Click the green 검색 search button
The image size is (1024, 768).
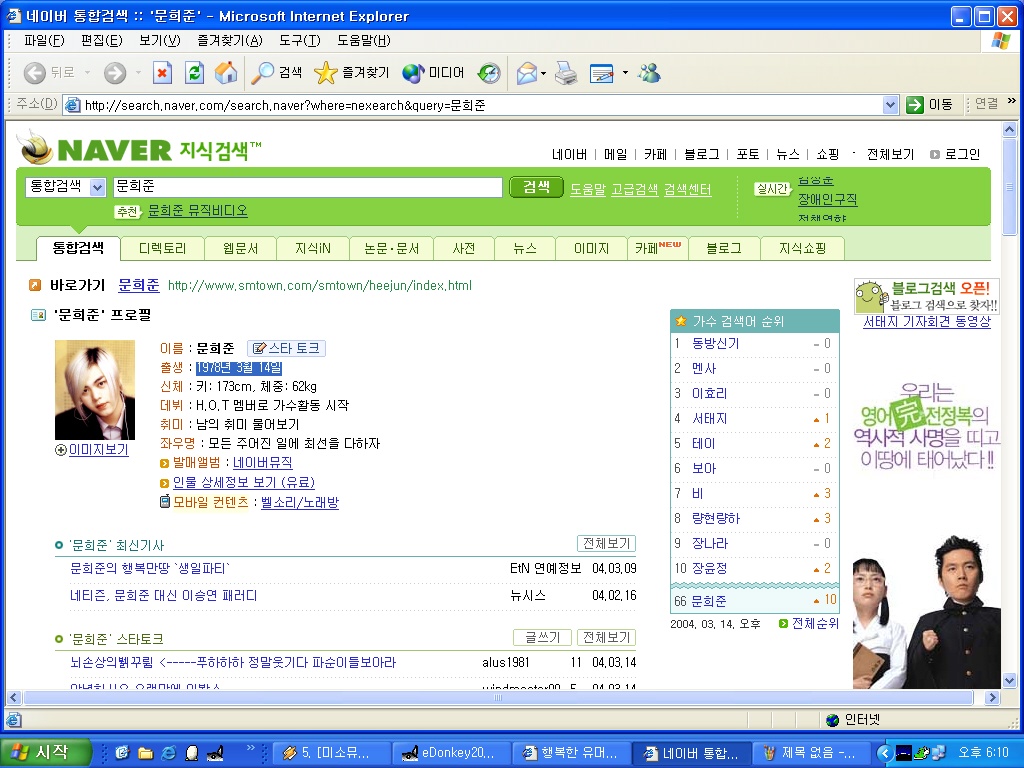(x=536, y=187)
